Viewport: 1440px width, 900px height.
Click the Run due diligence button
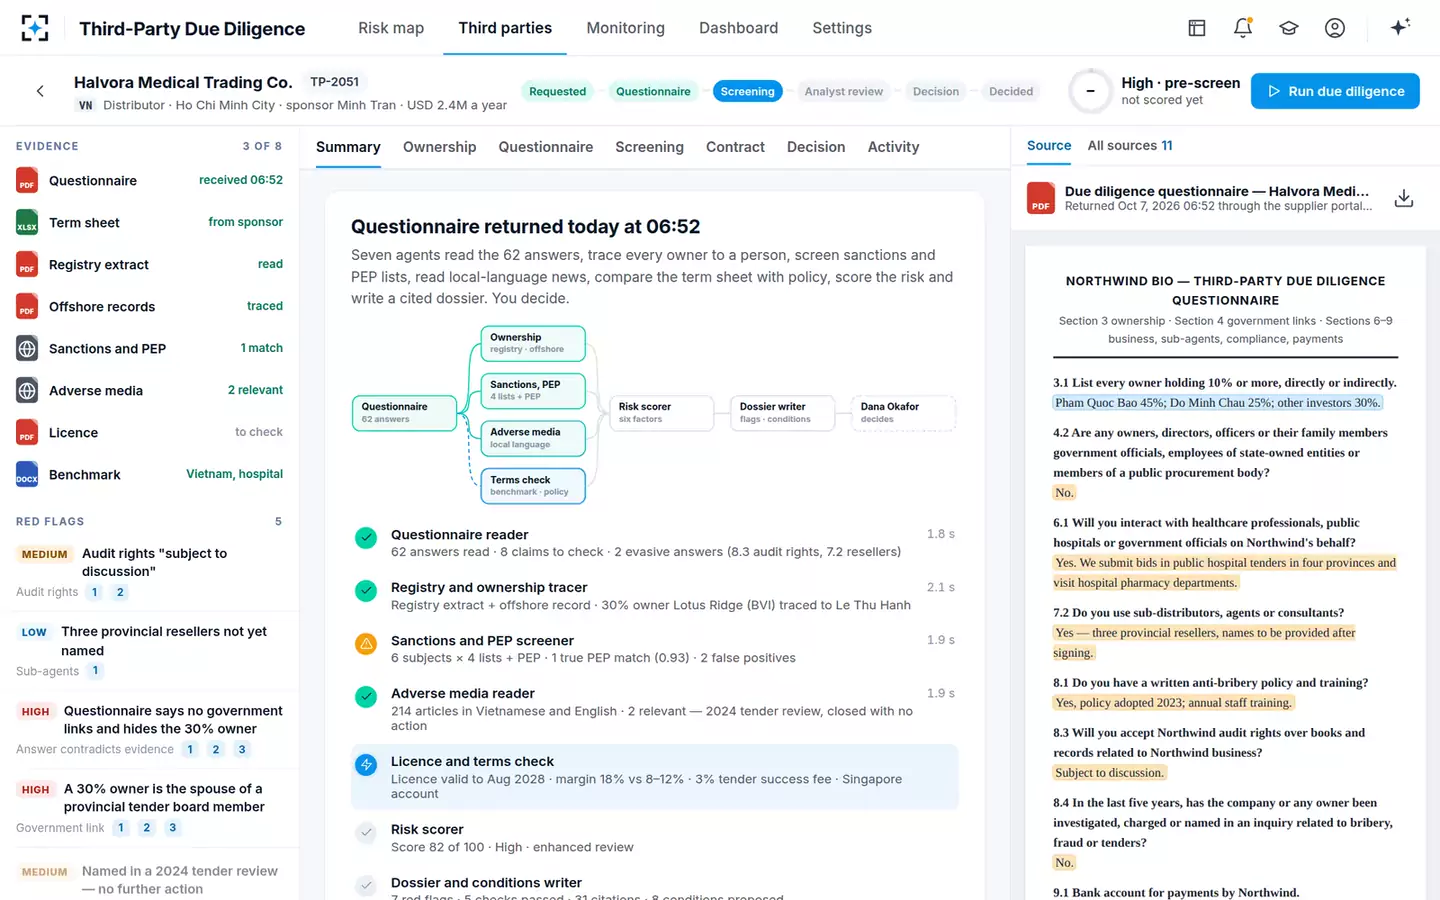[x=1335, y=91]
